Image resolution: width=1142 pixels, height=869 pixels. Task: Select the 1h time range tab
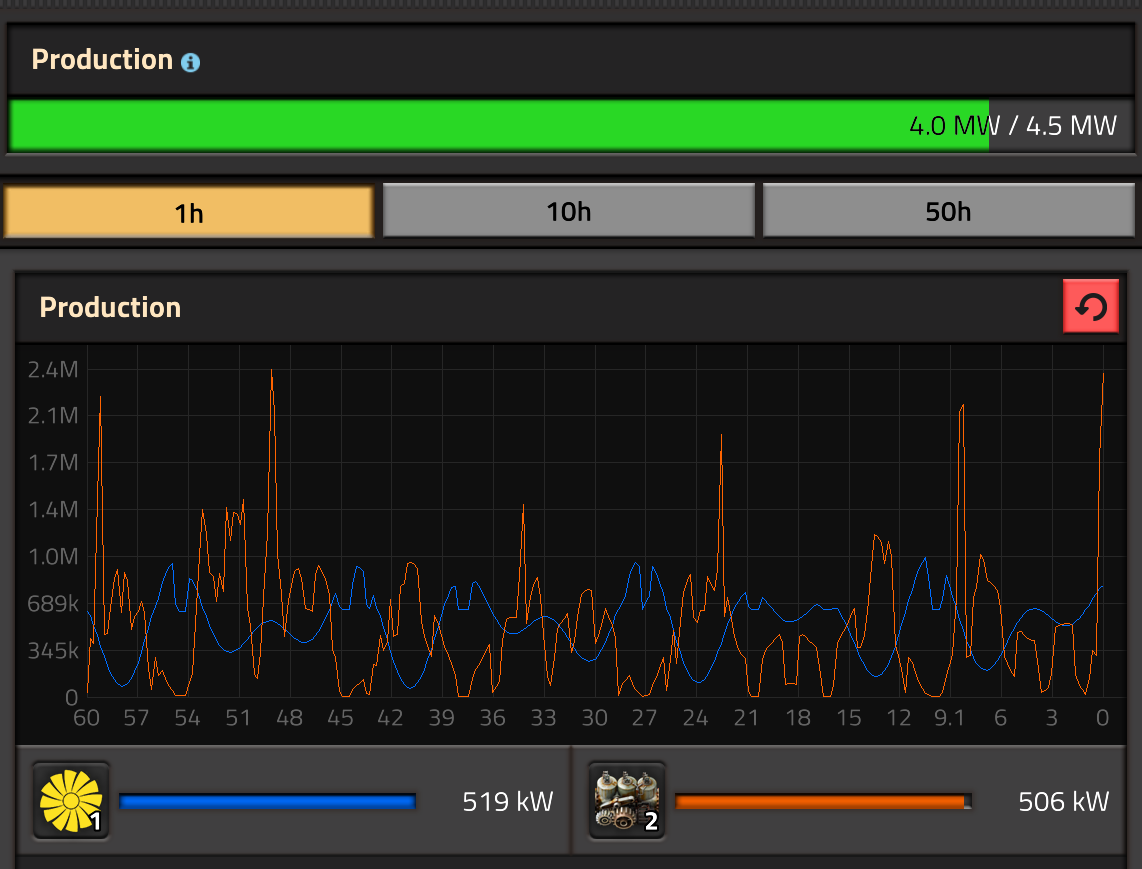[188, 211]
